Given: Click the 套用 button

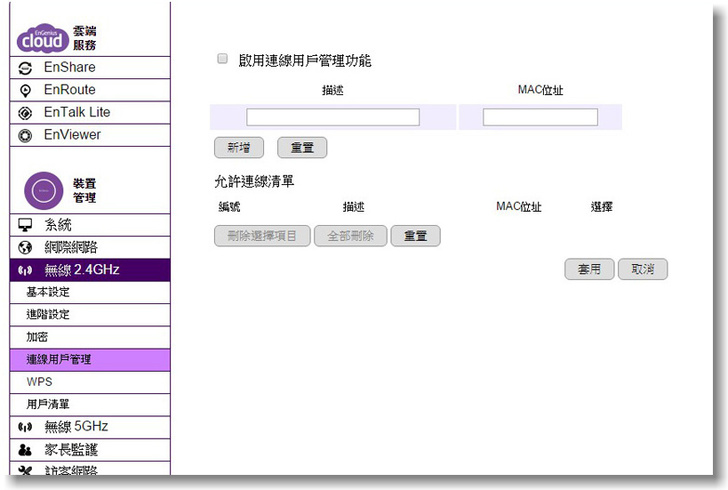Looking at the screenshot, I should pyautogui.click(x=589, y=269).
